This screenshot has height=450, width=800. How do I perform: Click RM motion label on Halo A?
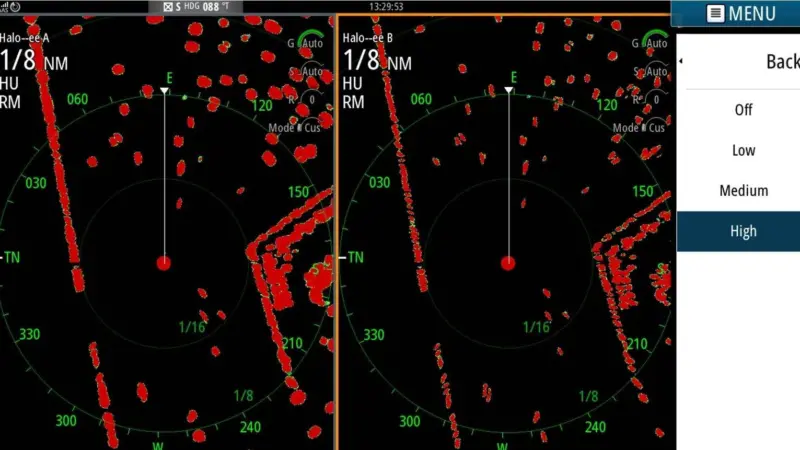coord(10,102)
